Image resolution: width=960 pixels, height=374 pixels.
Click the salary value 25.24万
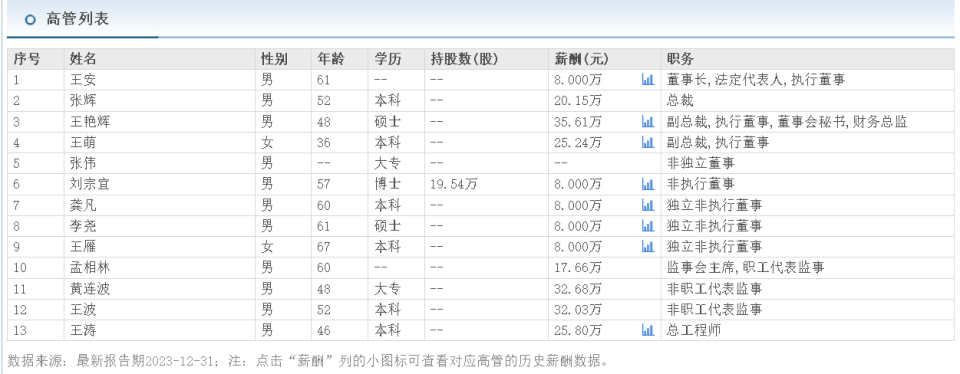tap(578, 142)
